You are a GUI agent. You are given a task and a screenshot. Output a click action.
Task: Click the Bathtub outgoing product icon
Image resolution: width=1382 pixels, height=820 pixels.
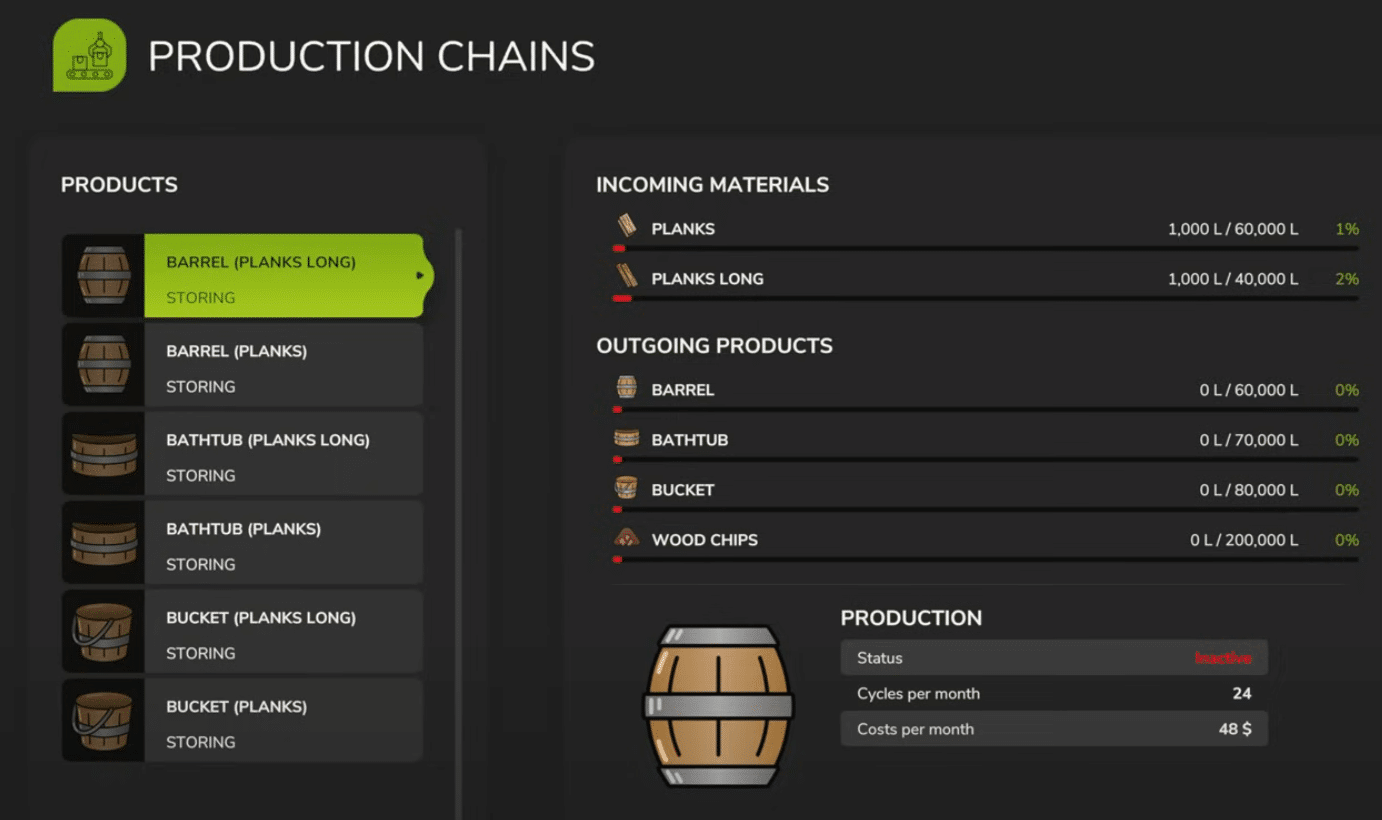click(x=627, y=438)
